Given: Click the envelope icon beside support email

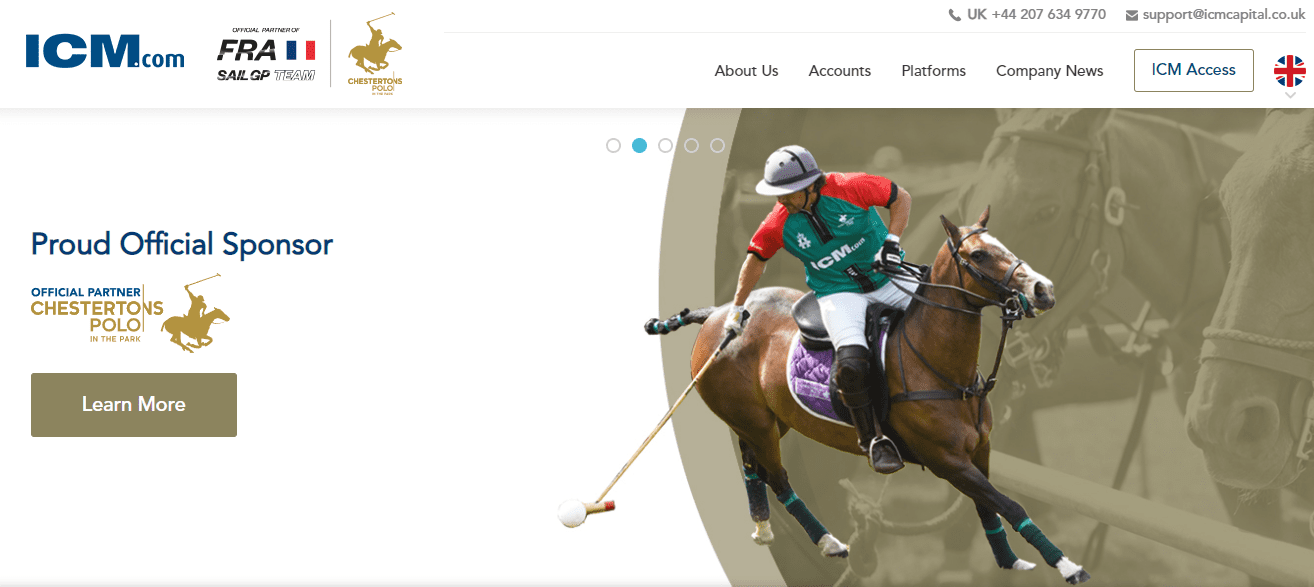Looking at the screenshot, I should tap(1132, 15).
